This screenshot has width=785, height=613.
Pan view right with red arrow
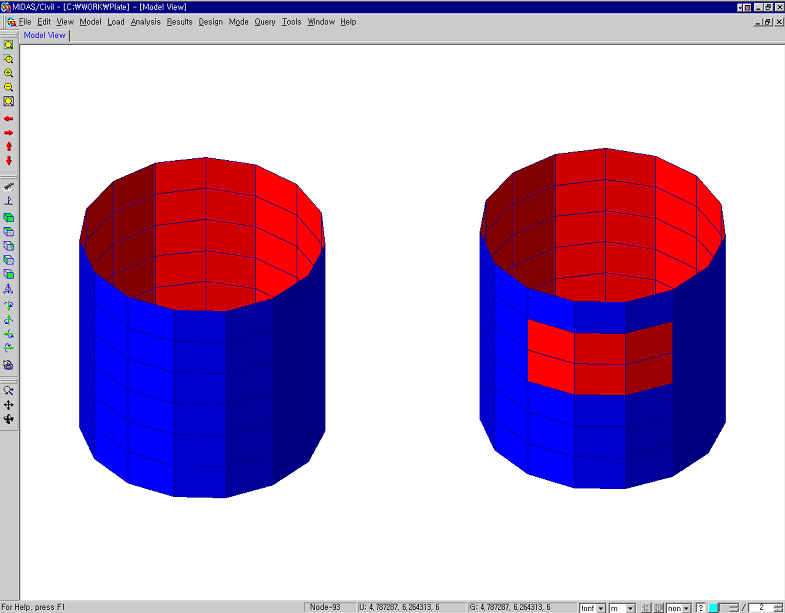(x=9, y=132)
